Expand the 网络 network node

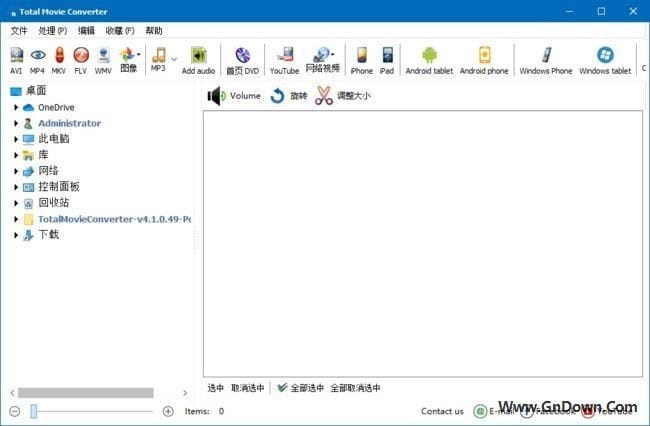[x=16, y=171]
